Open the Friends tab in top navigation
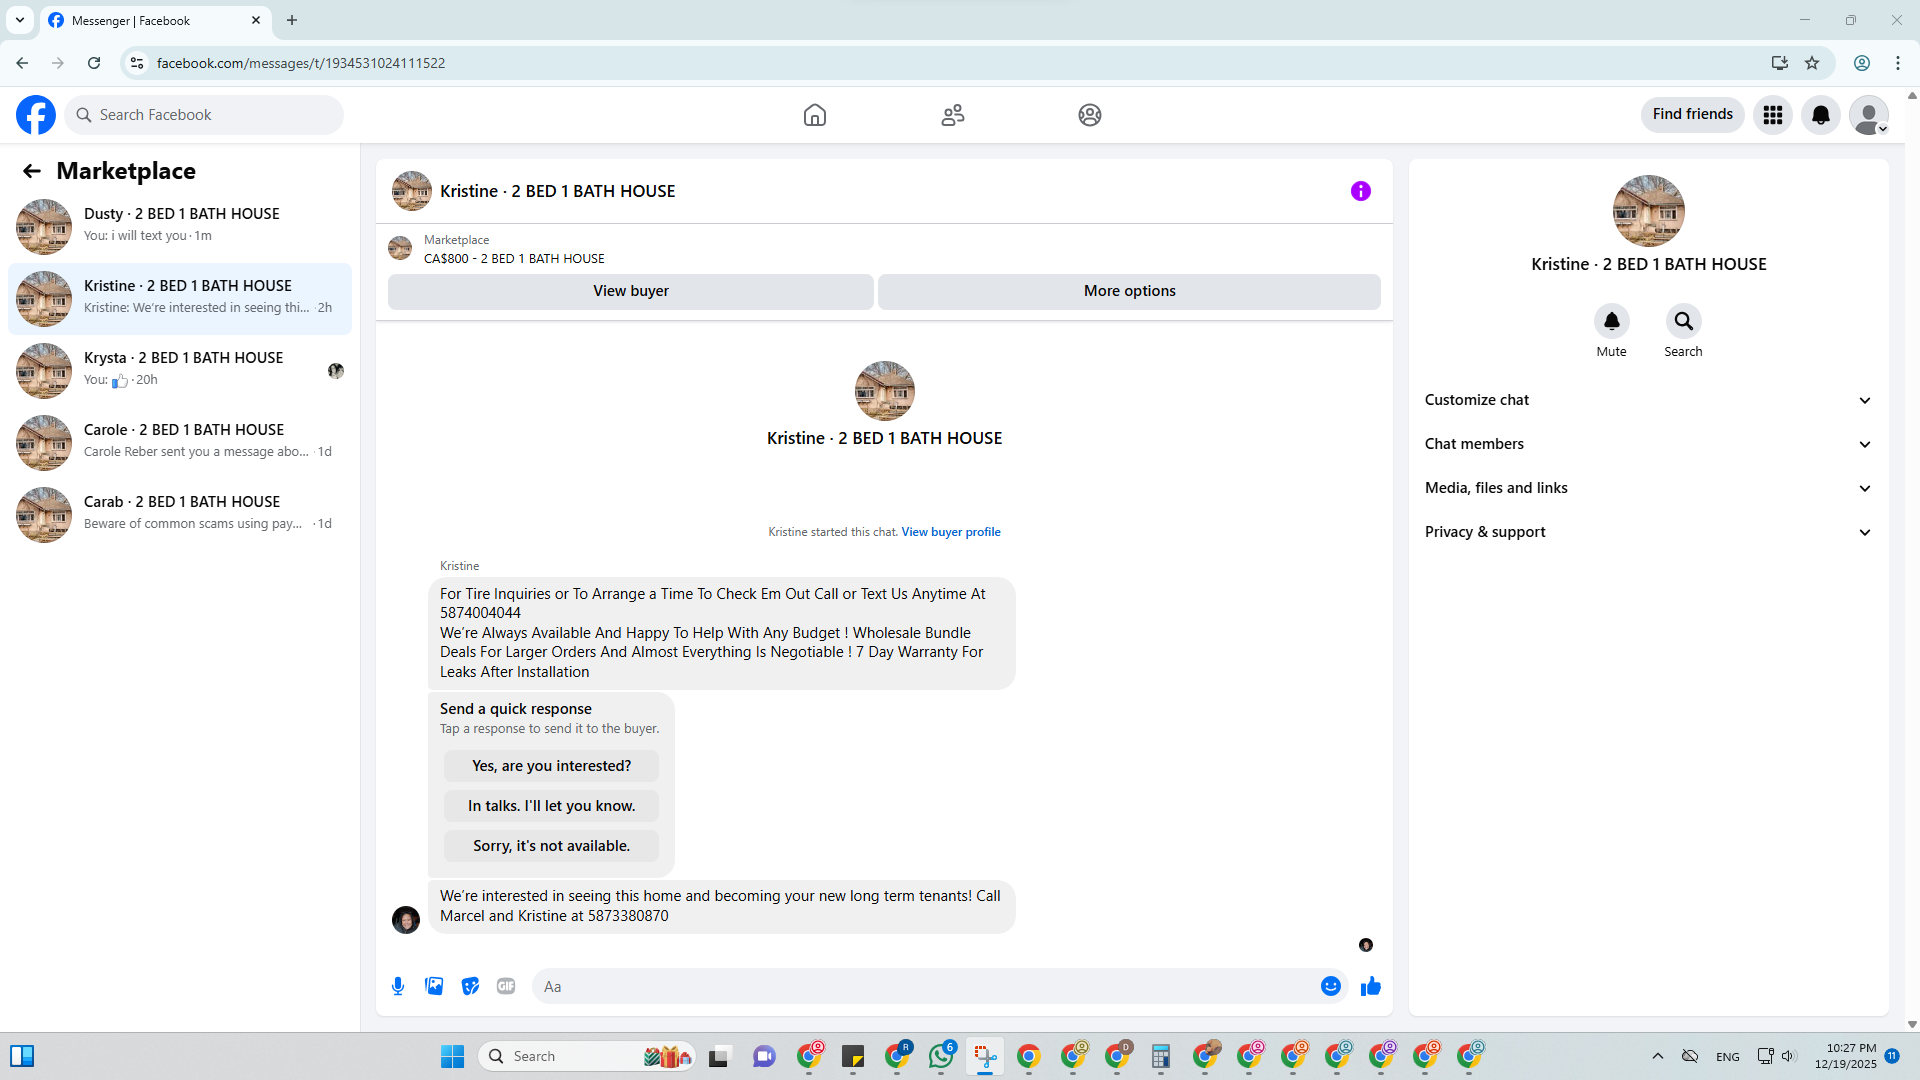1920x1080 pixels. 952,115
